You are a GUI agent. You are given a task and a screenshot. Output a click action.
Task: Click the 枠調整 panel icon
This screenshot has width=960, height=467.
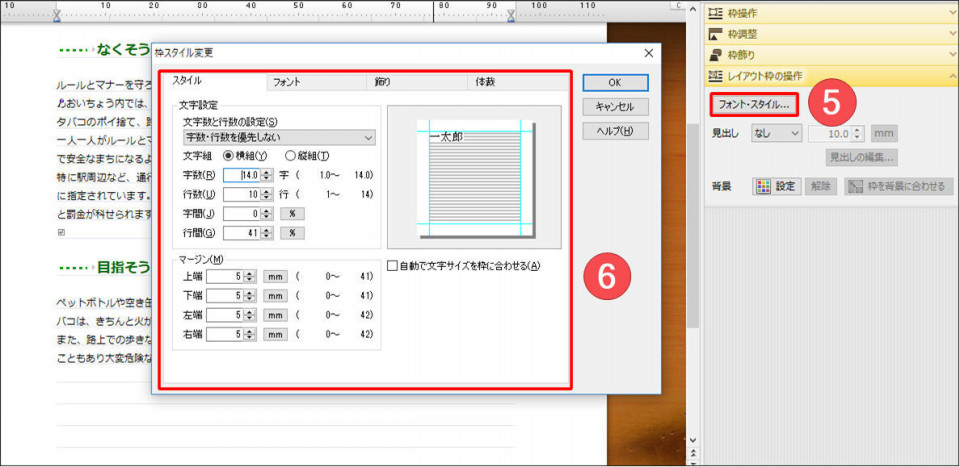tap(715, 34)
